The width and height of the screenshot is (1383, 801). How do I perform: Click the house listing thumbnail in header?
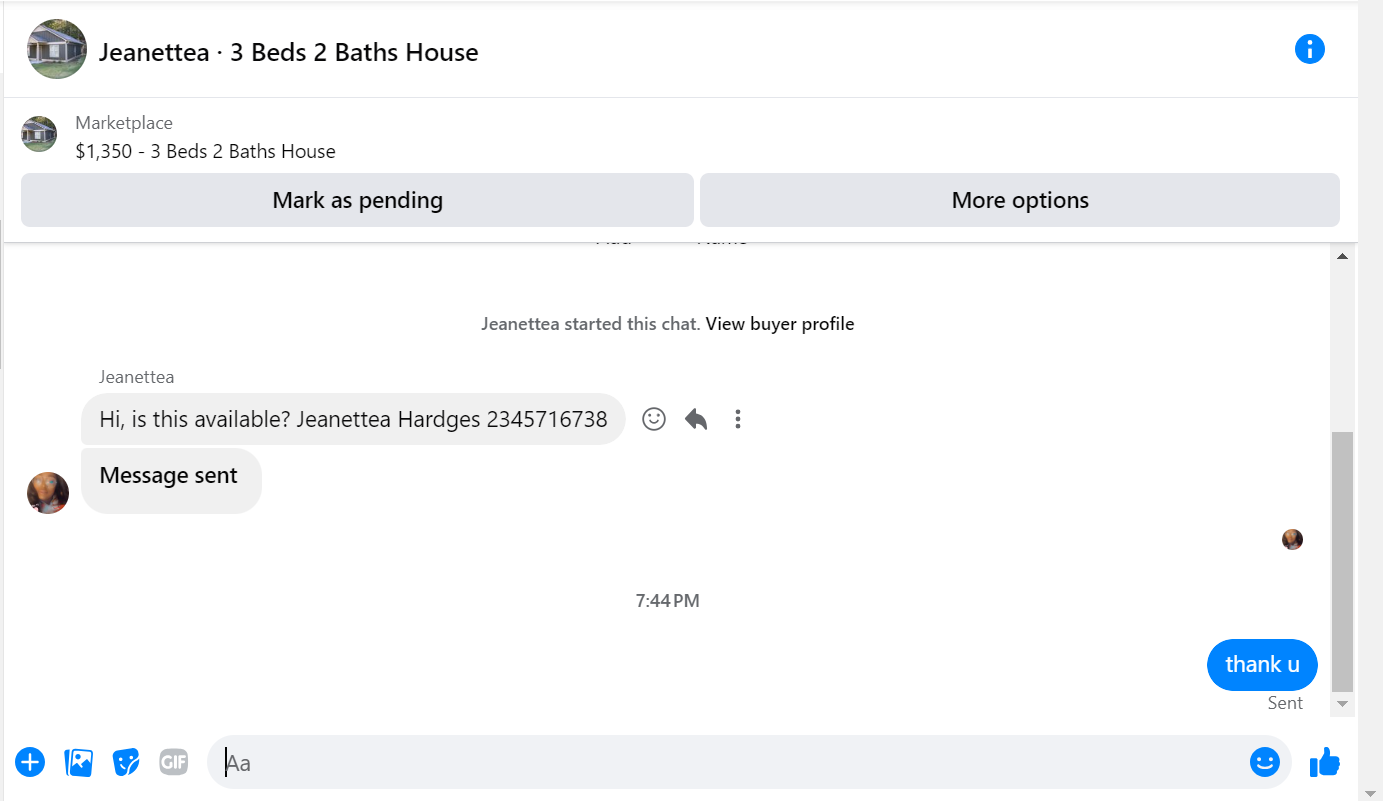click(57, 49)
